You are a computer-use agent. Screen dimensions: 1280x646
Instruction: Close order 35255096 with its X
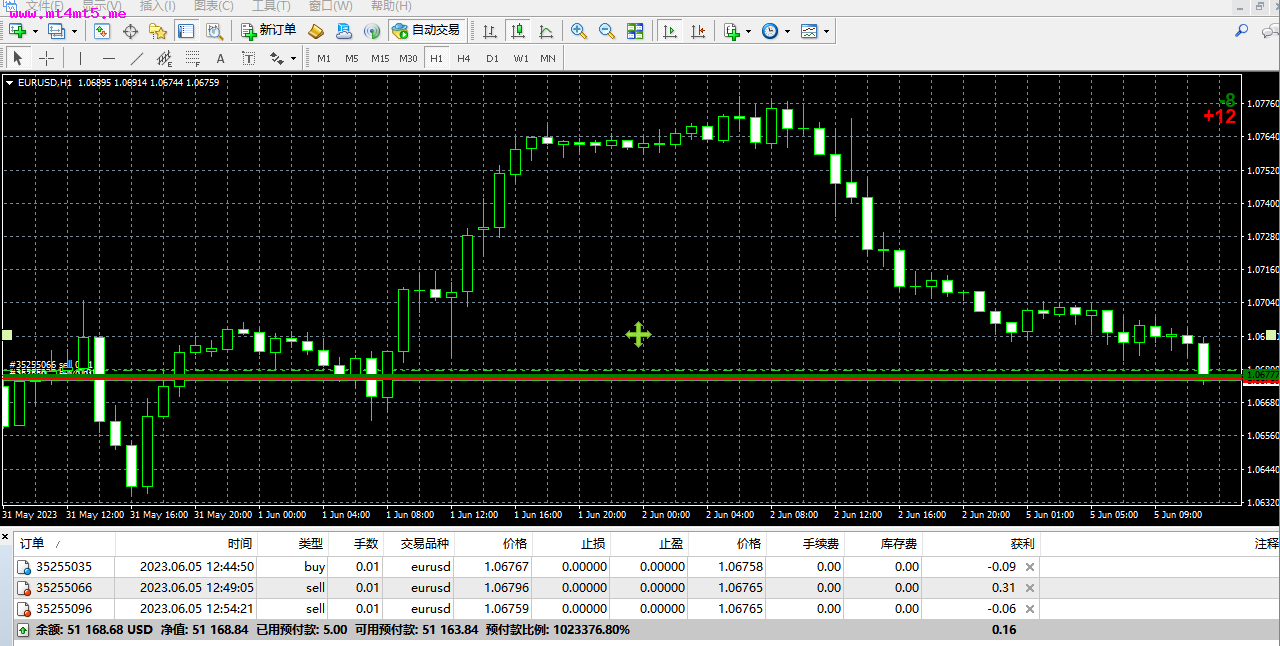(1030, 609)
